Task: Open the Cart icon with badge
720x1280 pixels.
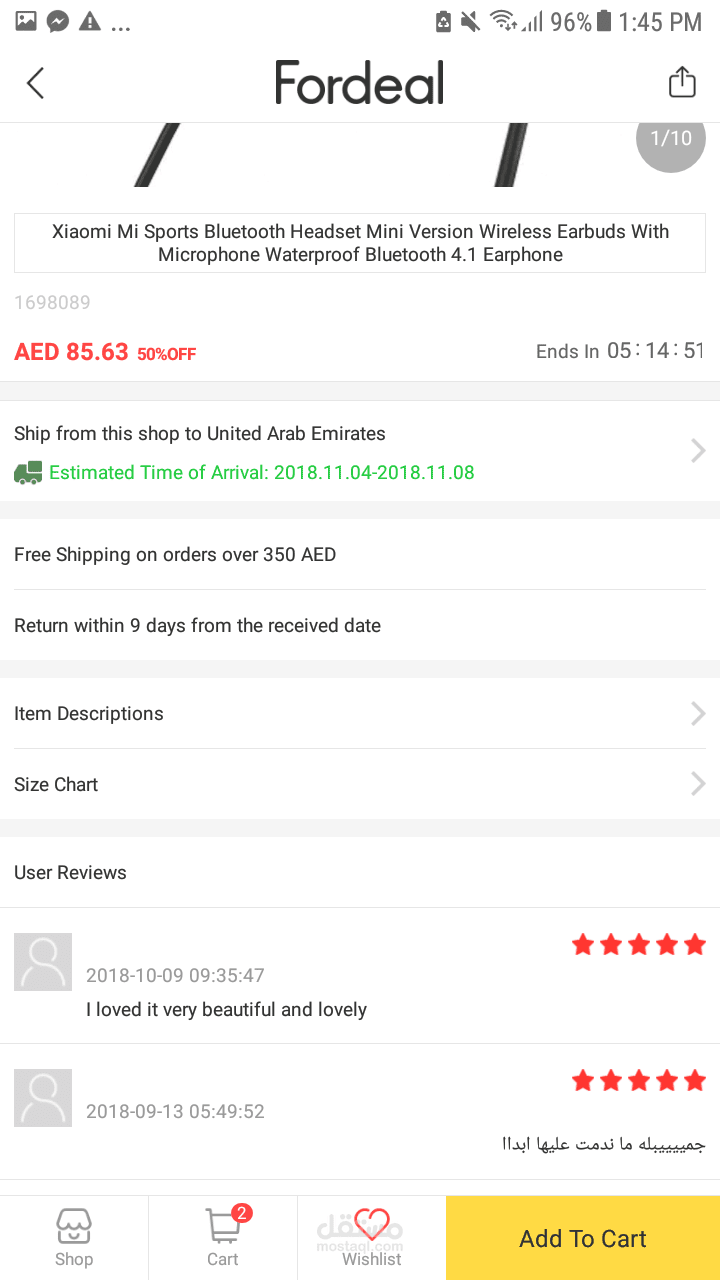Action: pyautogui.click(x=223, y=1226)
